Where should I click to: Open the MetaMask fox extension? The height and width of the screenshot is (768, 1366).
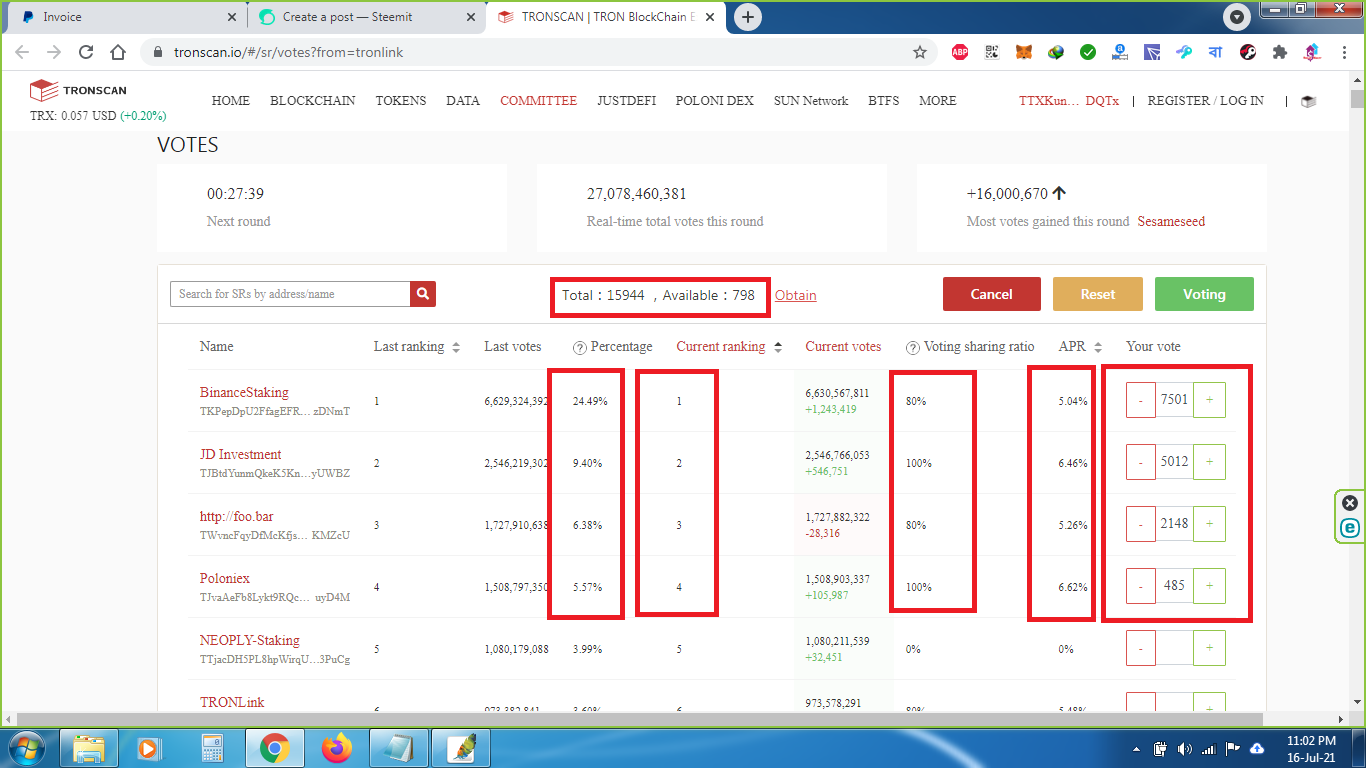[x=1023, y=52]
